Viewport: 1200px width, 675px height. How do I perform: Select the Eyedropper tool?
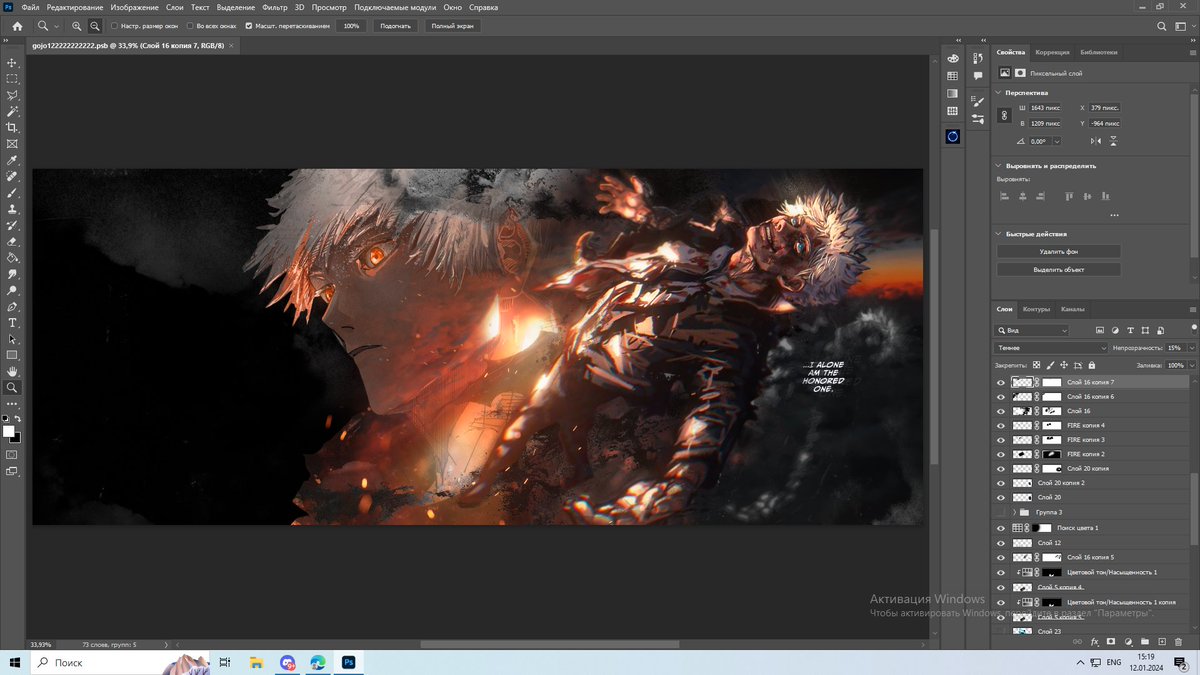pos(12,160)
